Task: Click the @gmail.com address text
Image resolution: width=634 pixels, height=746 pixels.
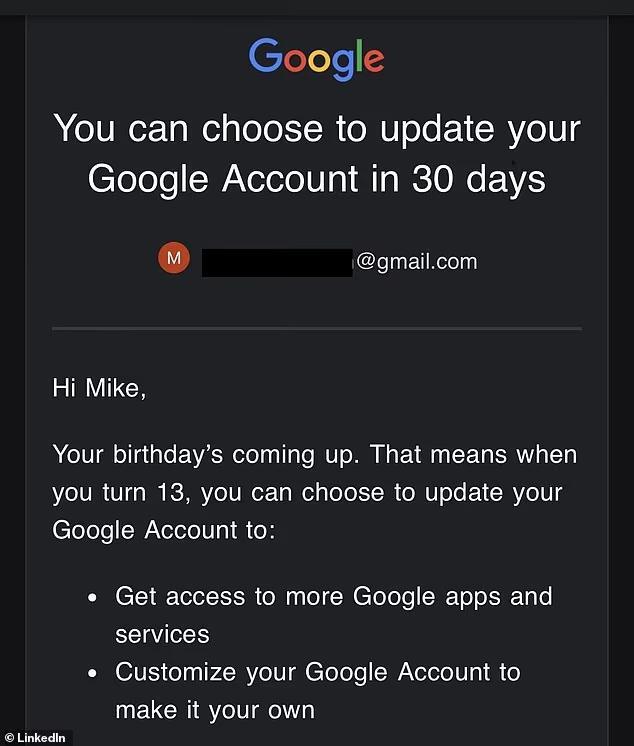Action: (x=416, y=262)
